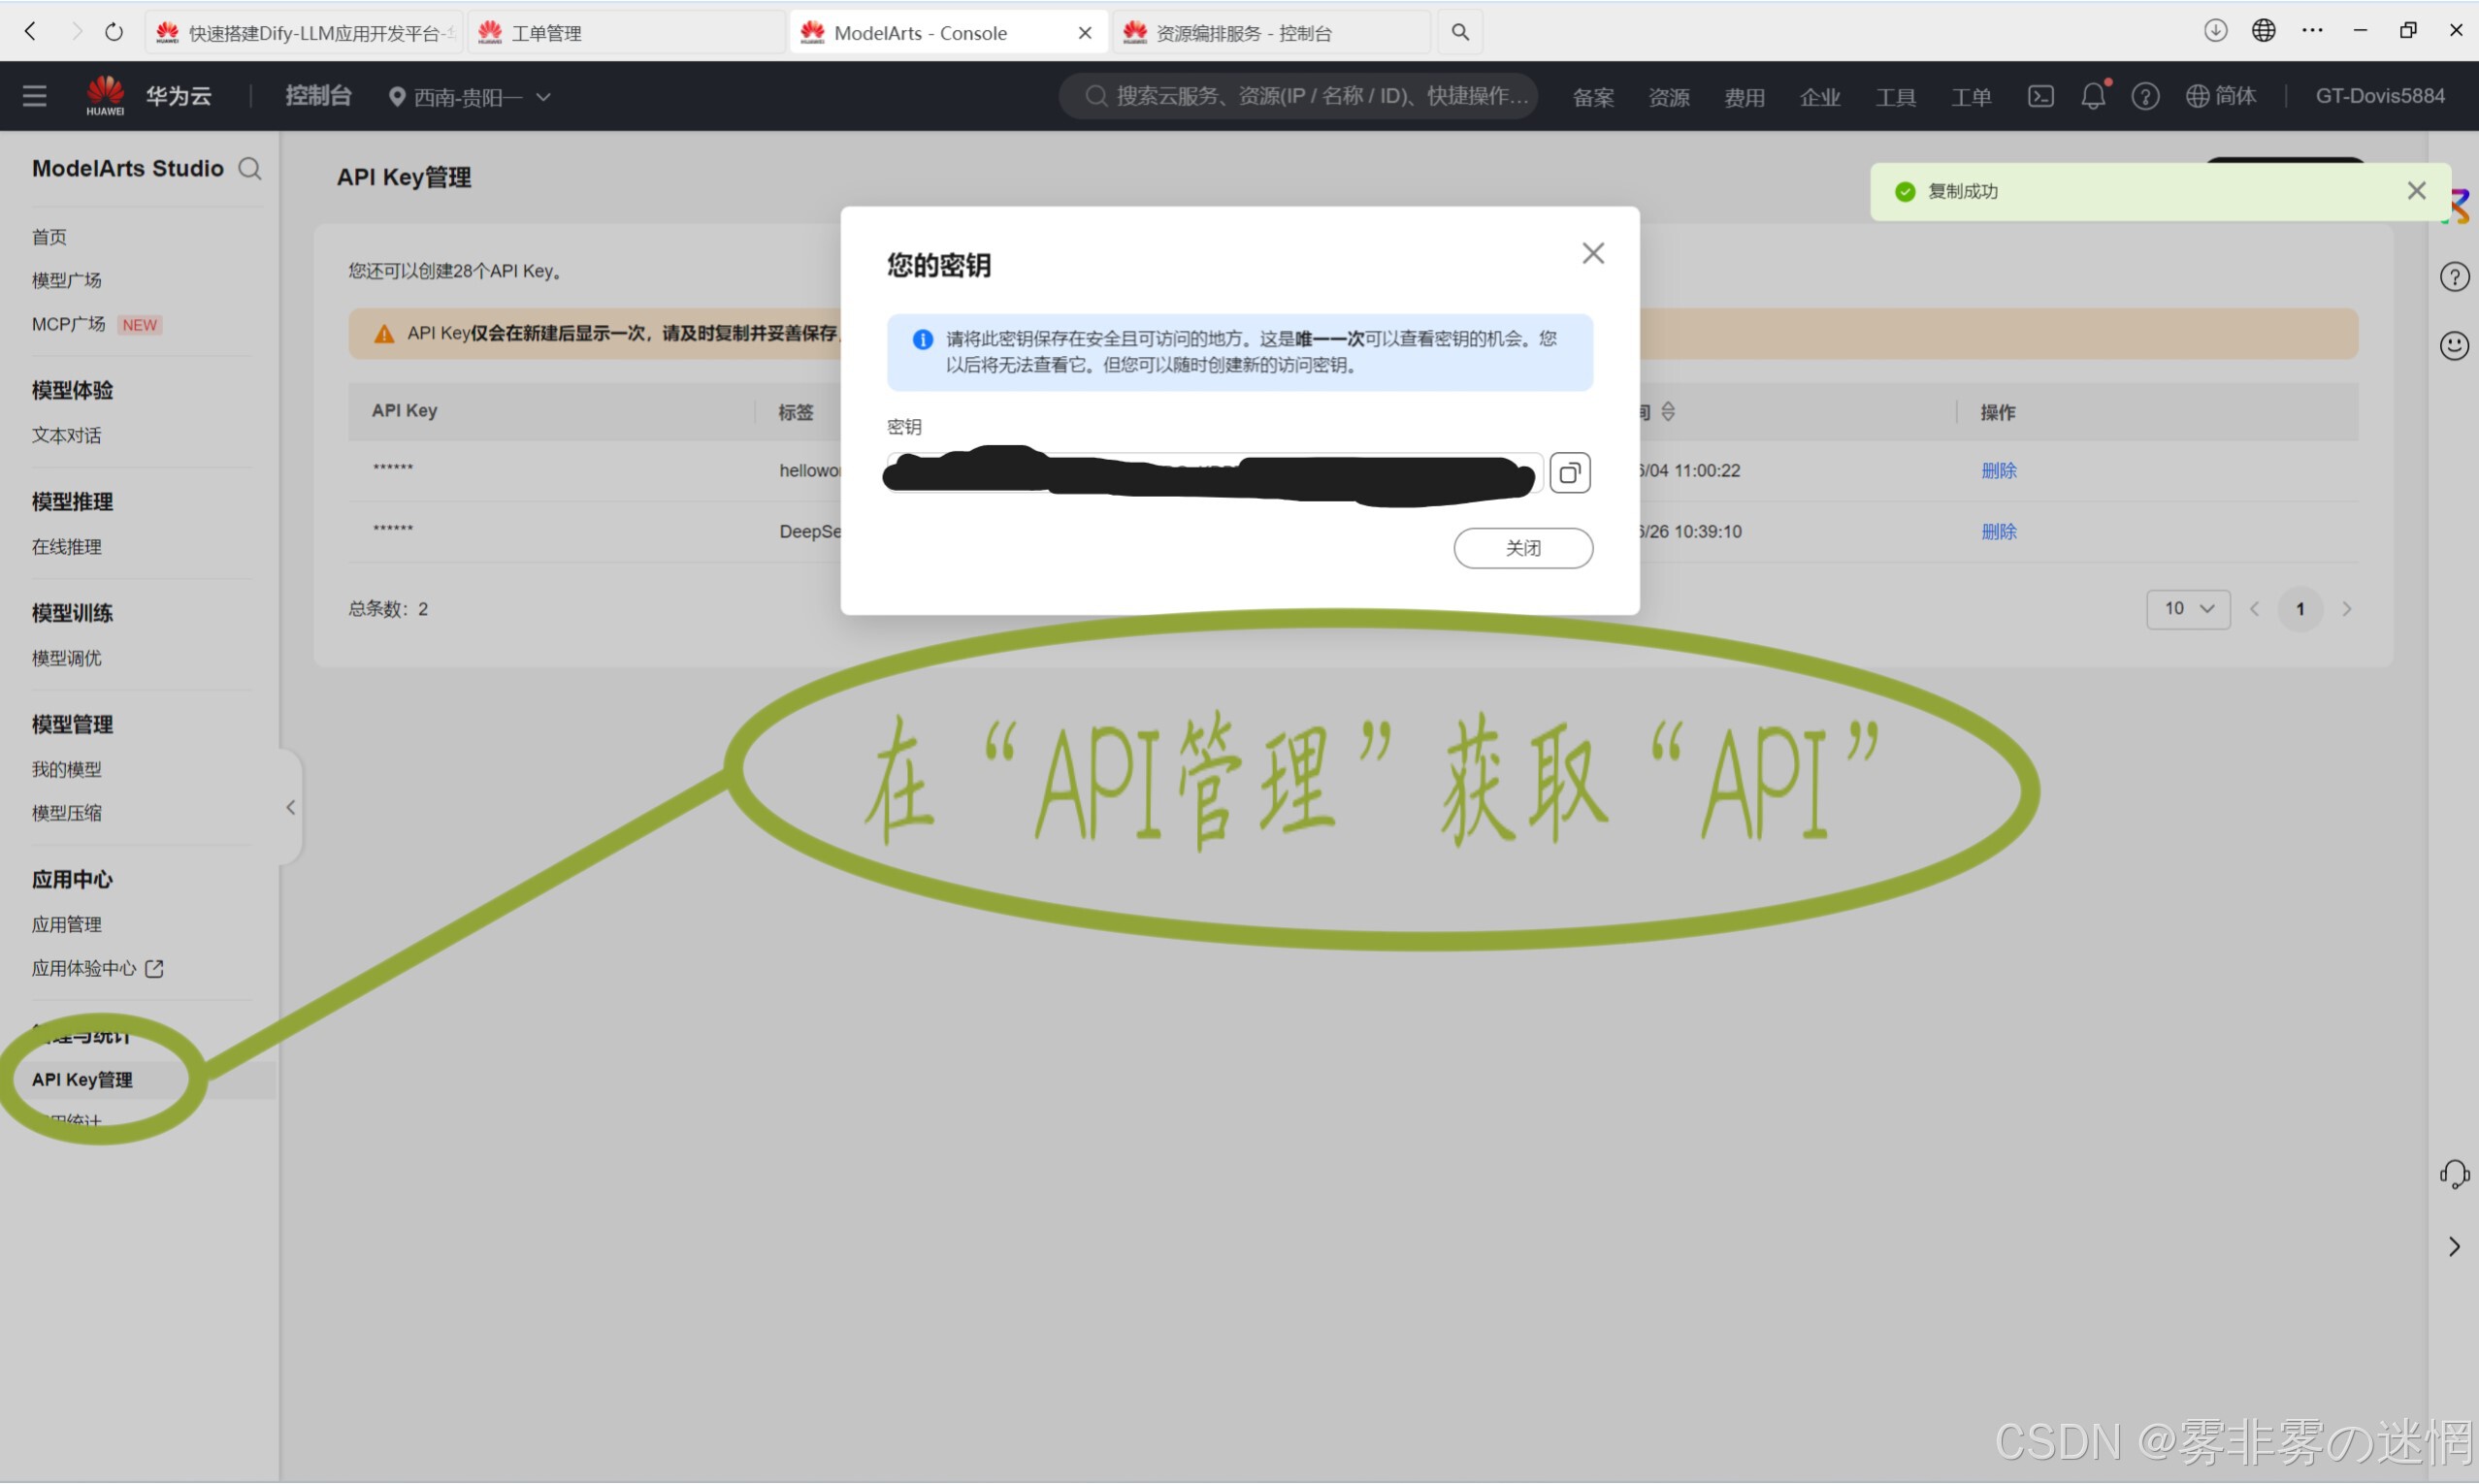Open the hamburger menu in the Huawei Cloud header
2479x1484 pixels.
(35, 96)
